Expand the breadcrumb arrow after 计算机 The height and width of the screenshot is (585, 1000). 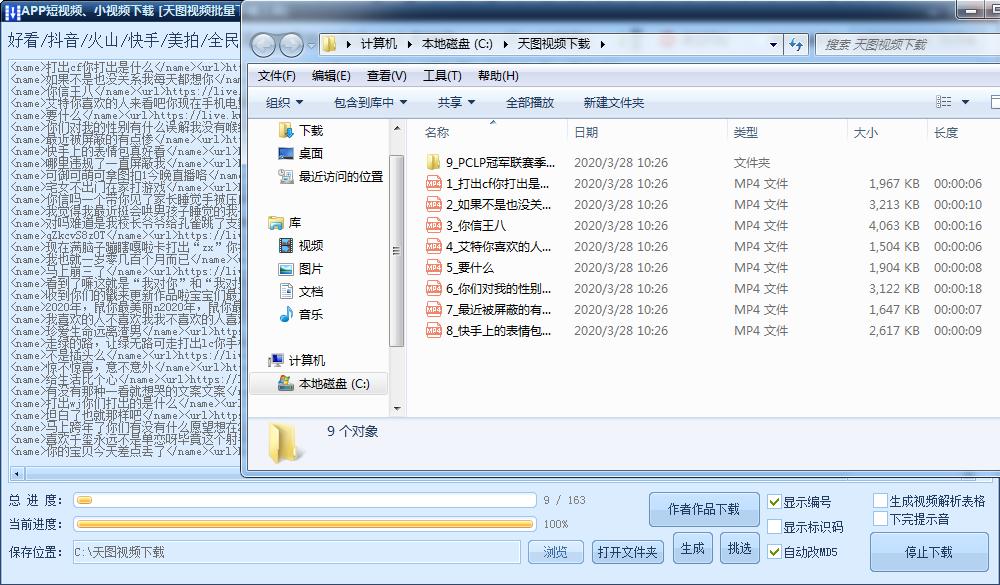409,44
